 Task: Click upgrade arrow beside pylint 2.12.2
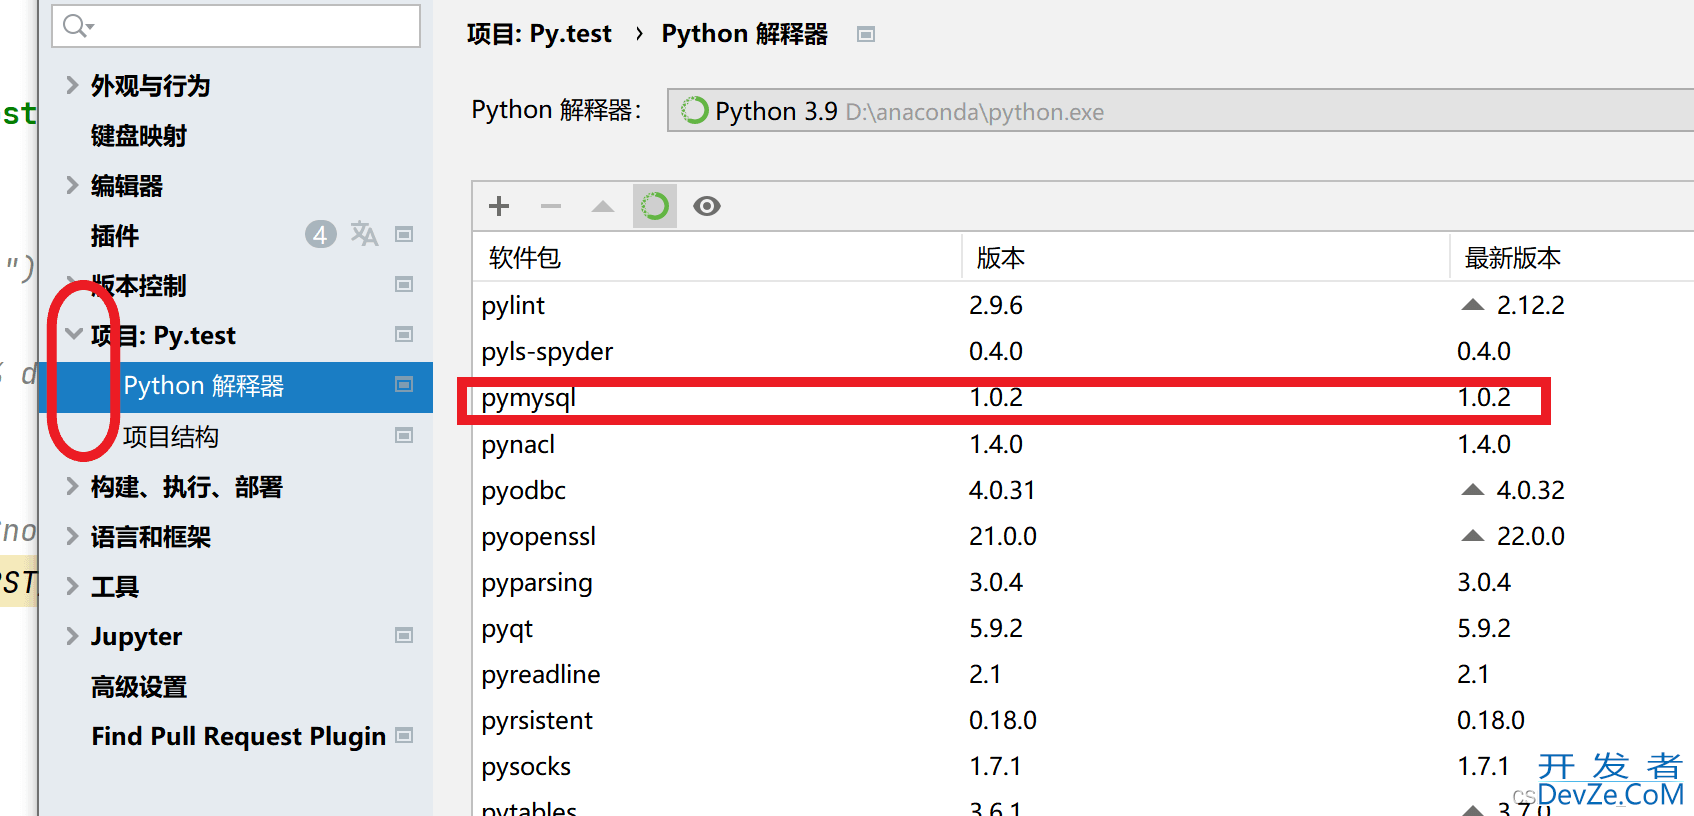pos(1473,304)
